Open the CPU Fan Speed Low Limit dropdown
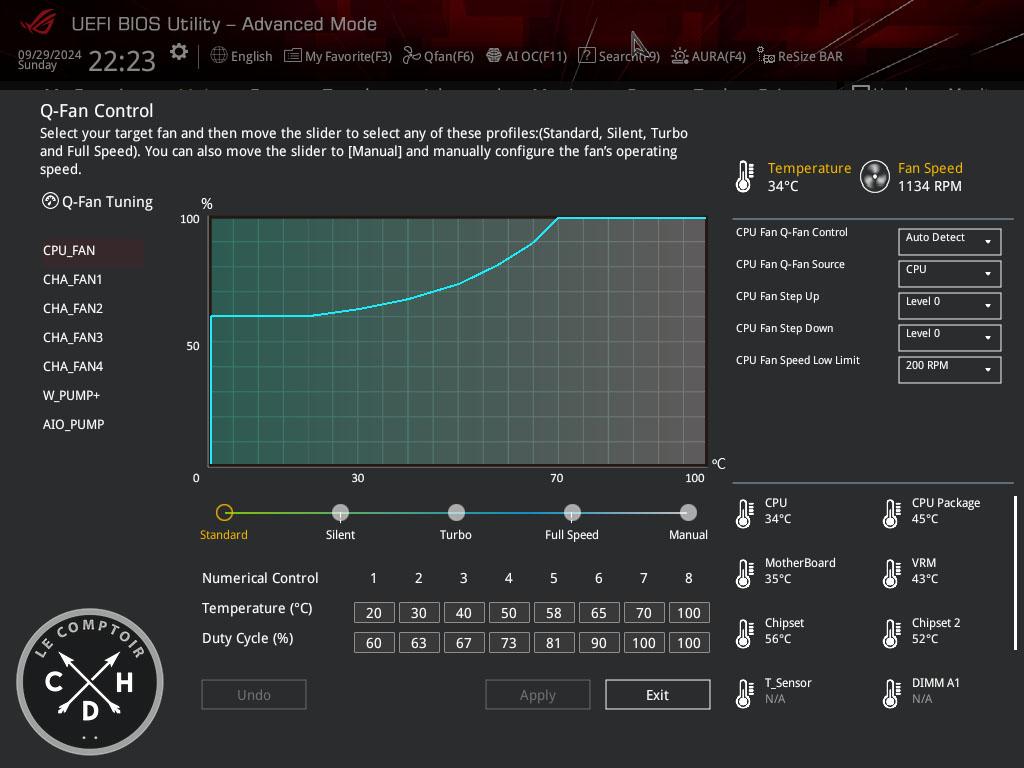 [949, 369]
